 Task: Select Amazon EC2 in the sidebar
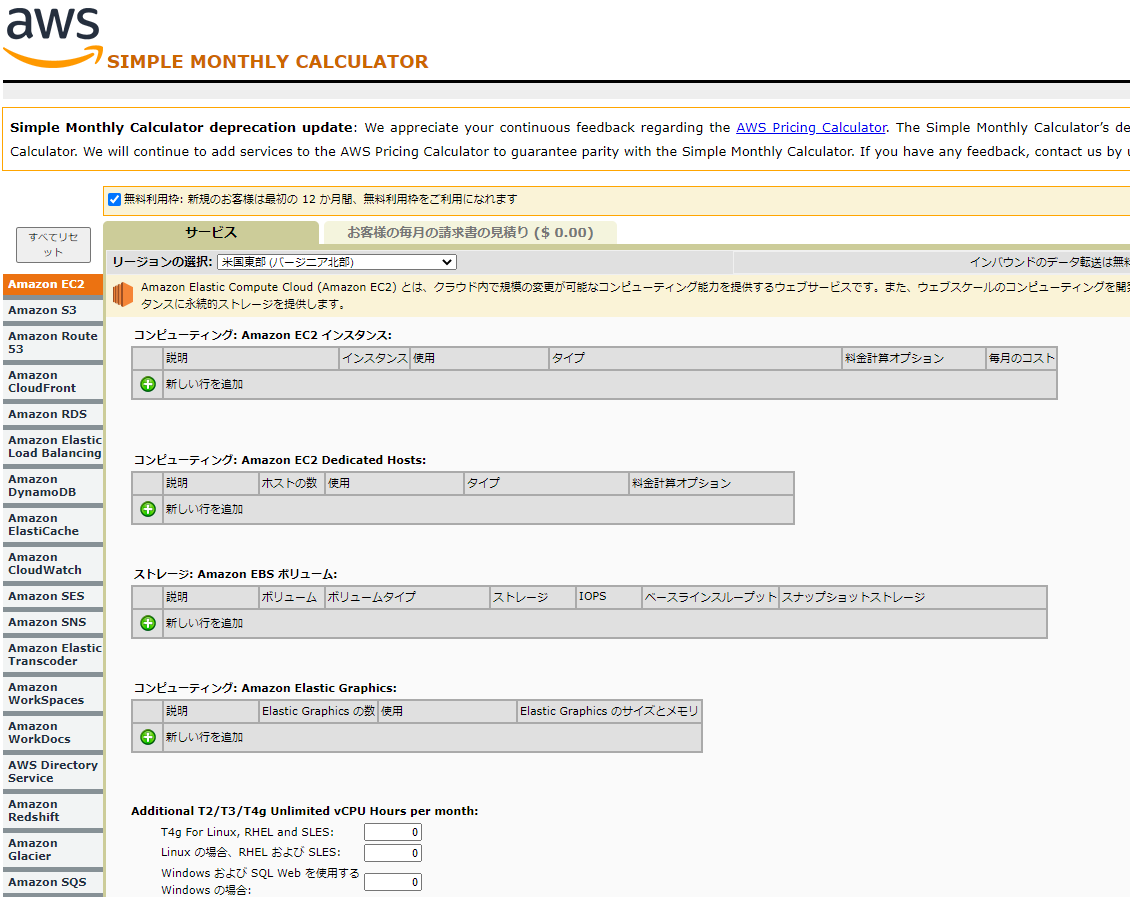click(x=53, y=285)
